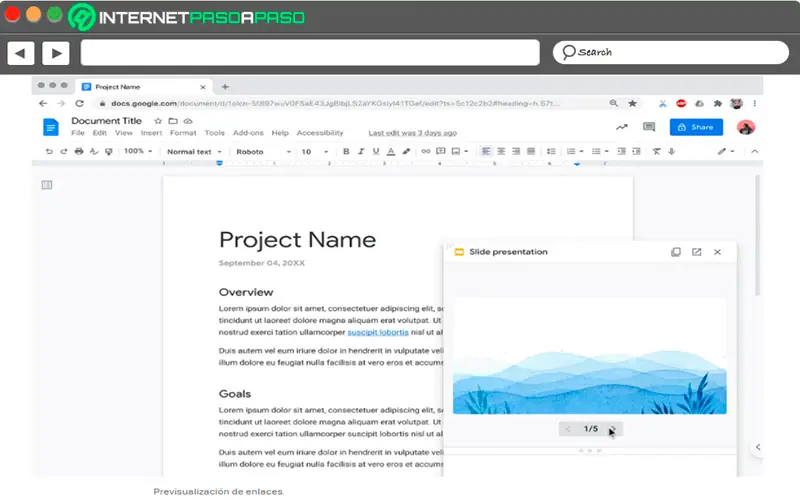Select center align

501,151
